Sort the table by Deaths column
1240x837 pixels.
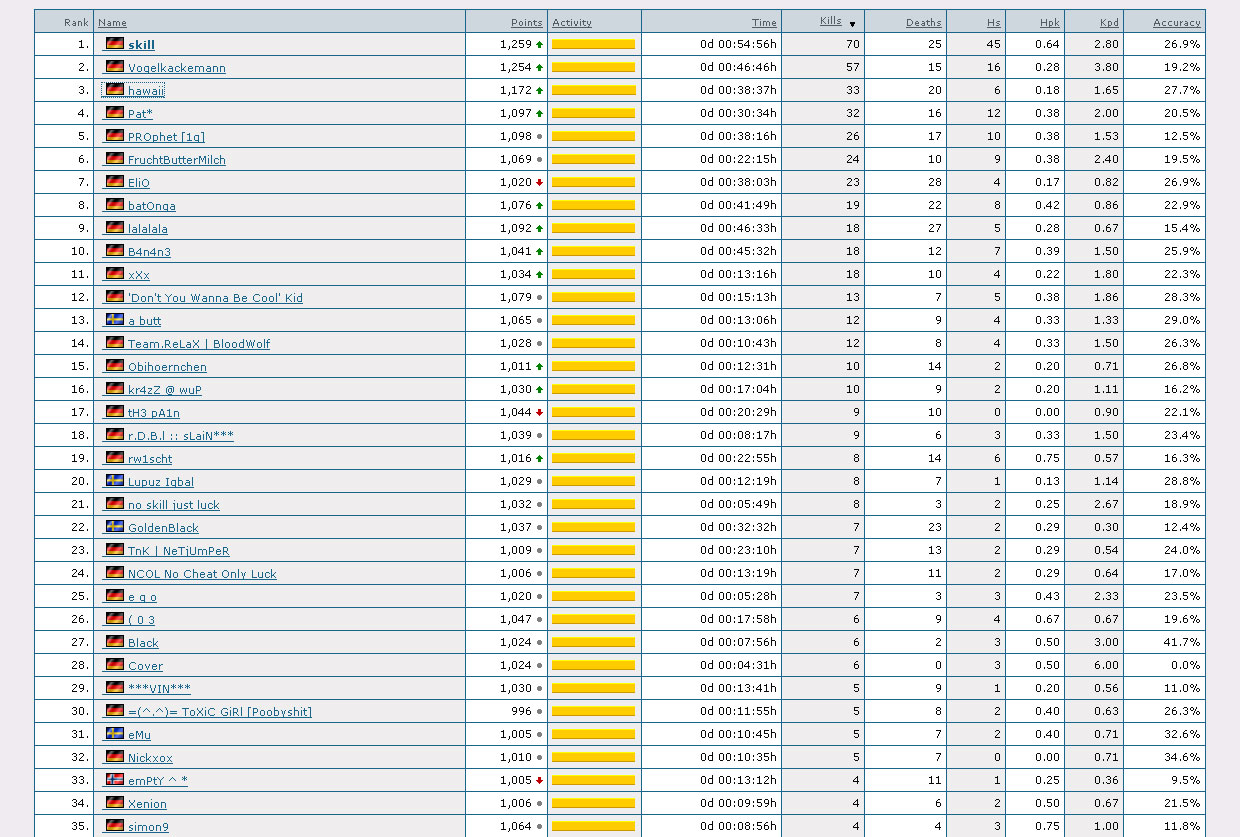tap(923, 22)
